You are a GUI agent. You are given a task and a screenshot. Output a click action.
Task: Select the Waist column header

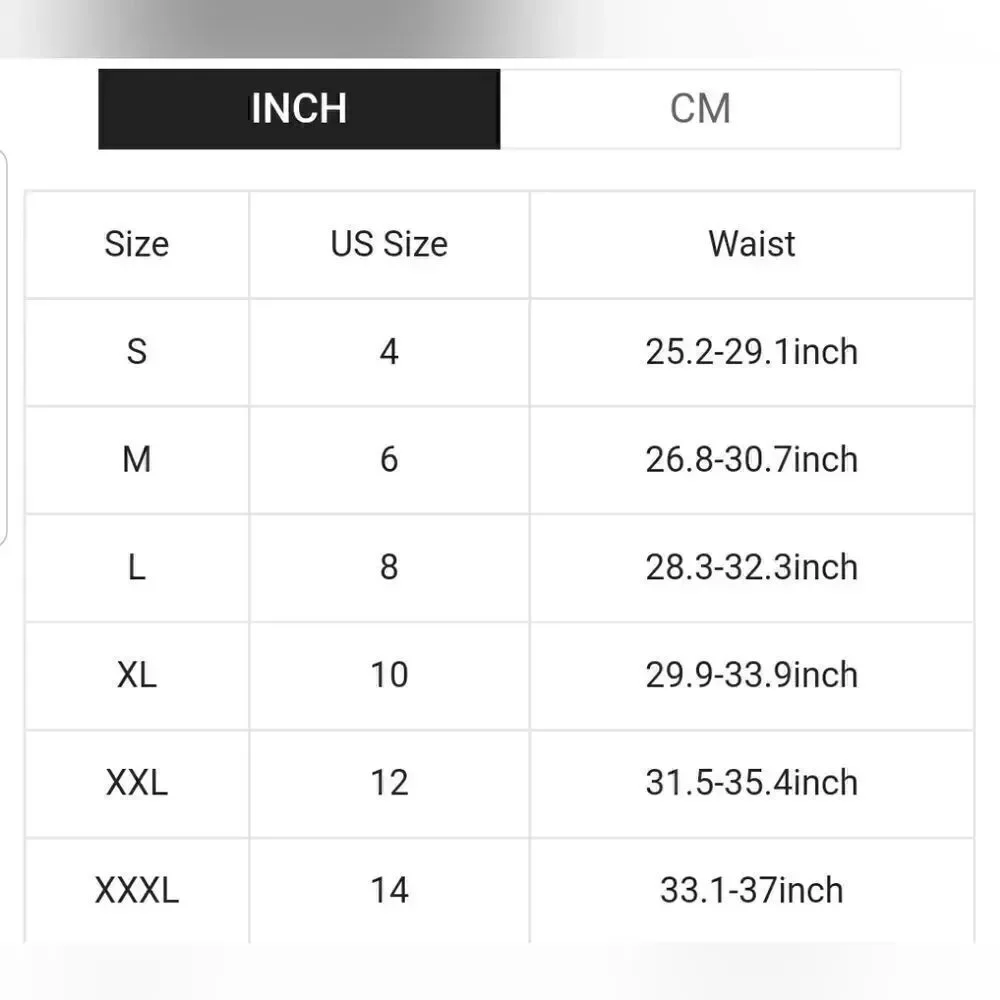pyautogui.click(x=752, y=244)
